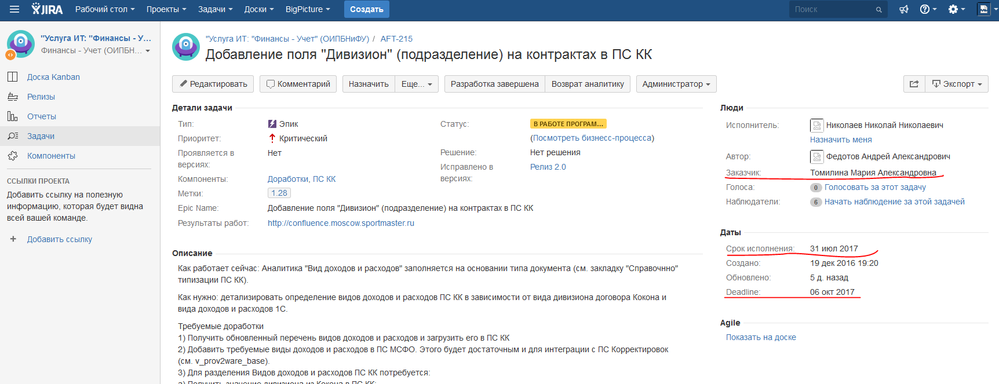
Task: Click the project avatar in sidebar
Action: (x=20, y=44)
